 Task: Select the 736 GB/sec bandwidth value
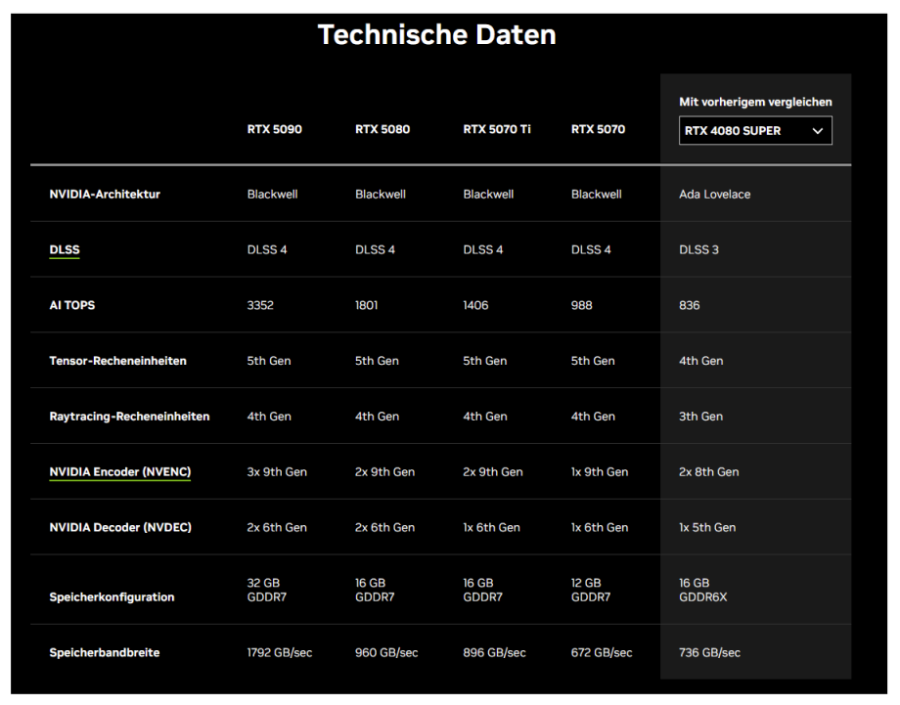pyautogui.click(x=709, y=653)
